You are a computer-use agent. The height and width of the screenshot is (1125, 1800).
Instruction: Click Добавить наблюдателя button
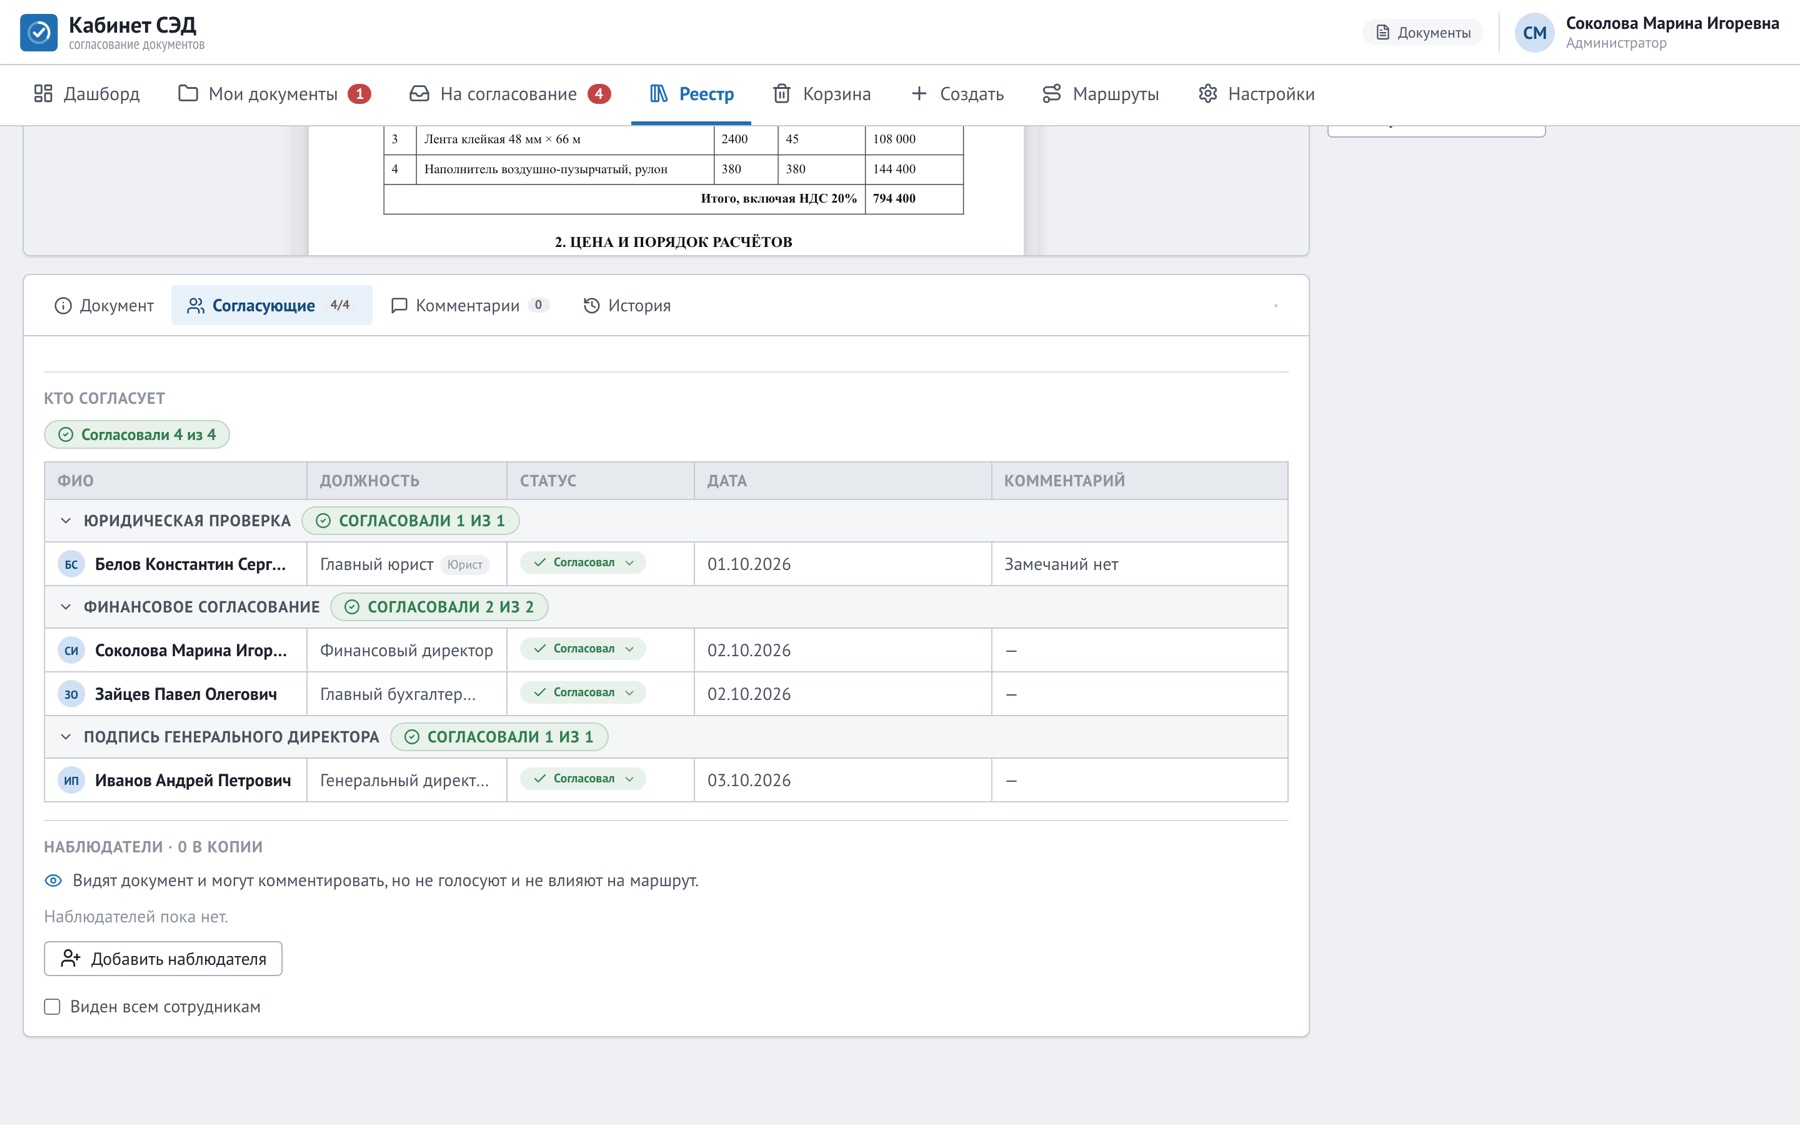(163, 958)
